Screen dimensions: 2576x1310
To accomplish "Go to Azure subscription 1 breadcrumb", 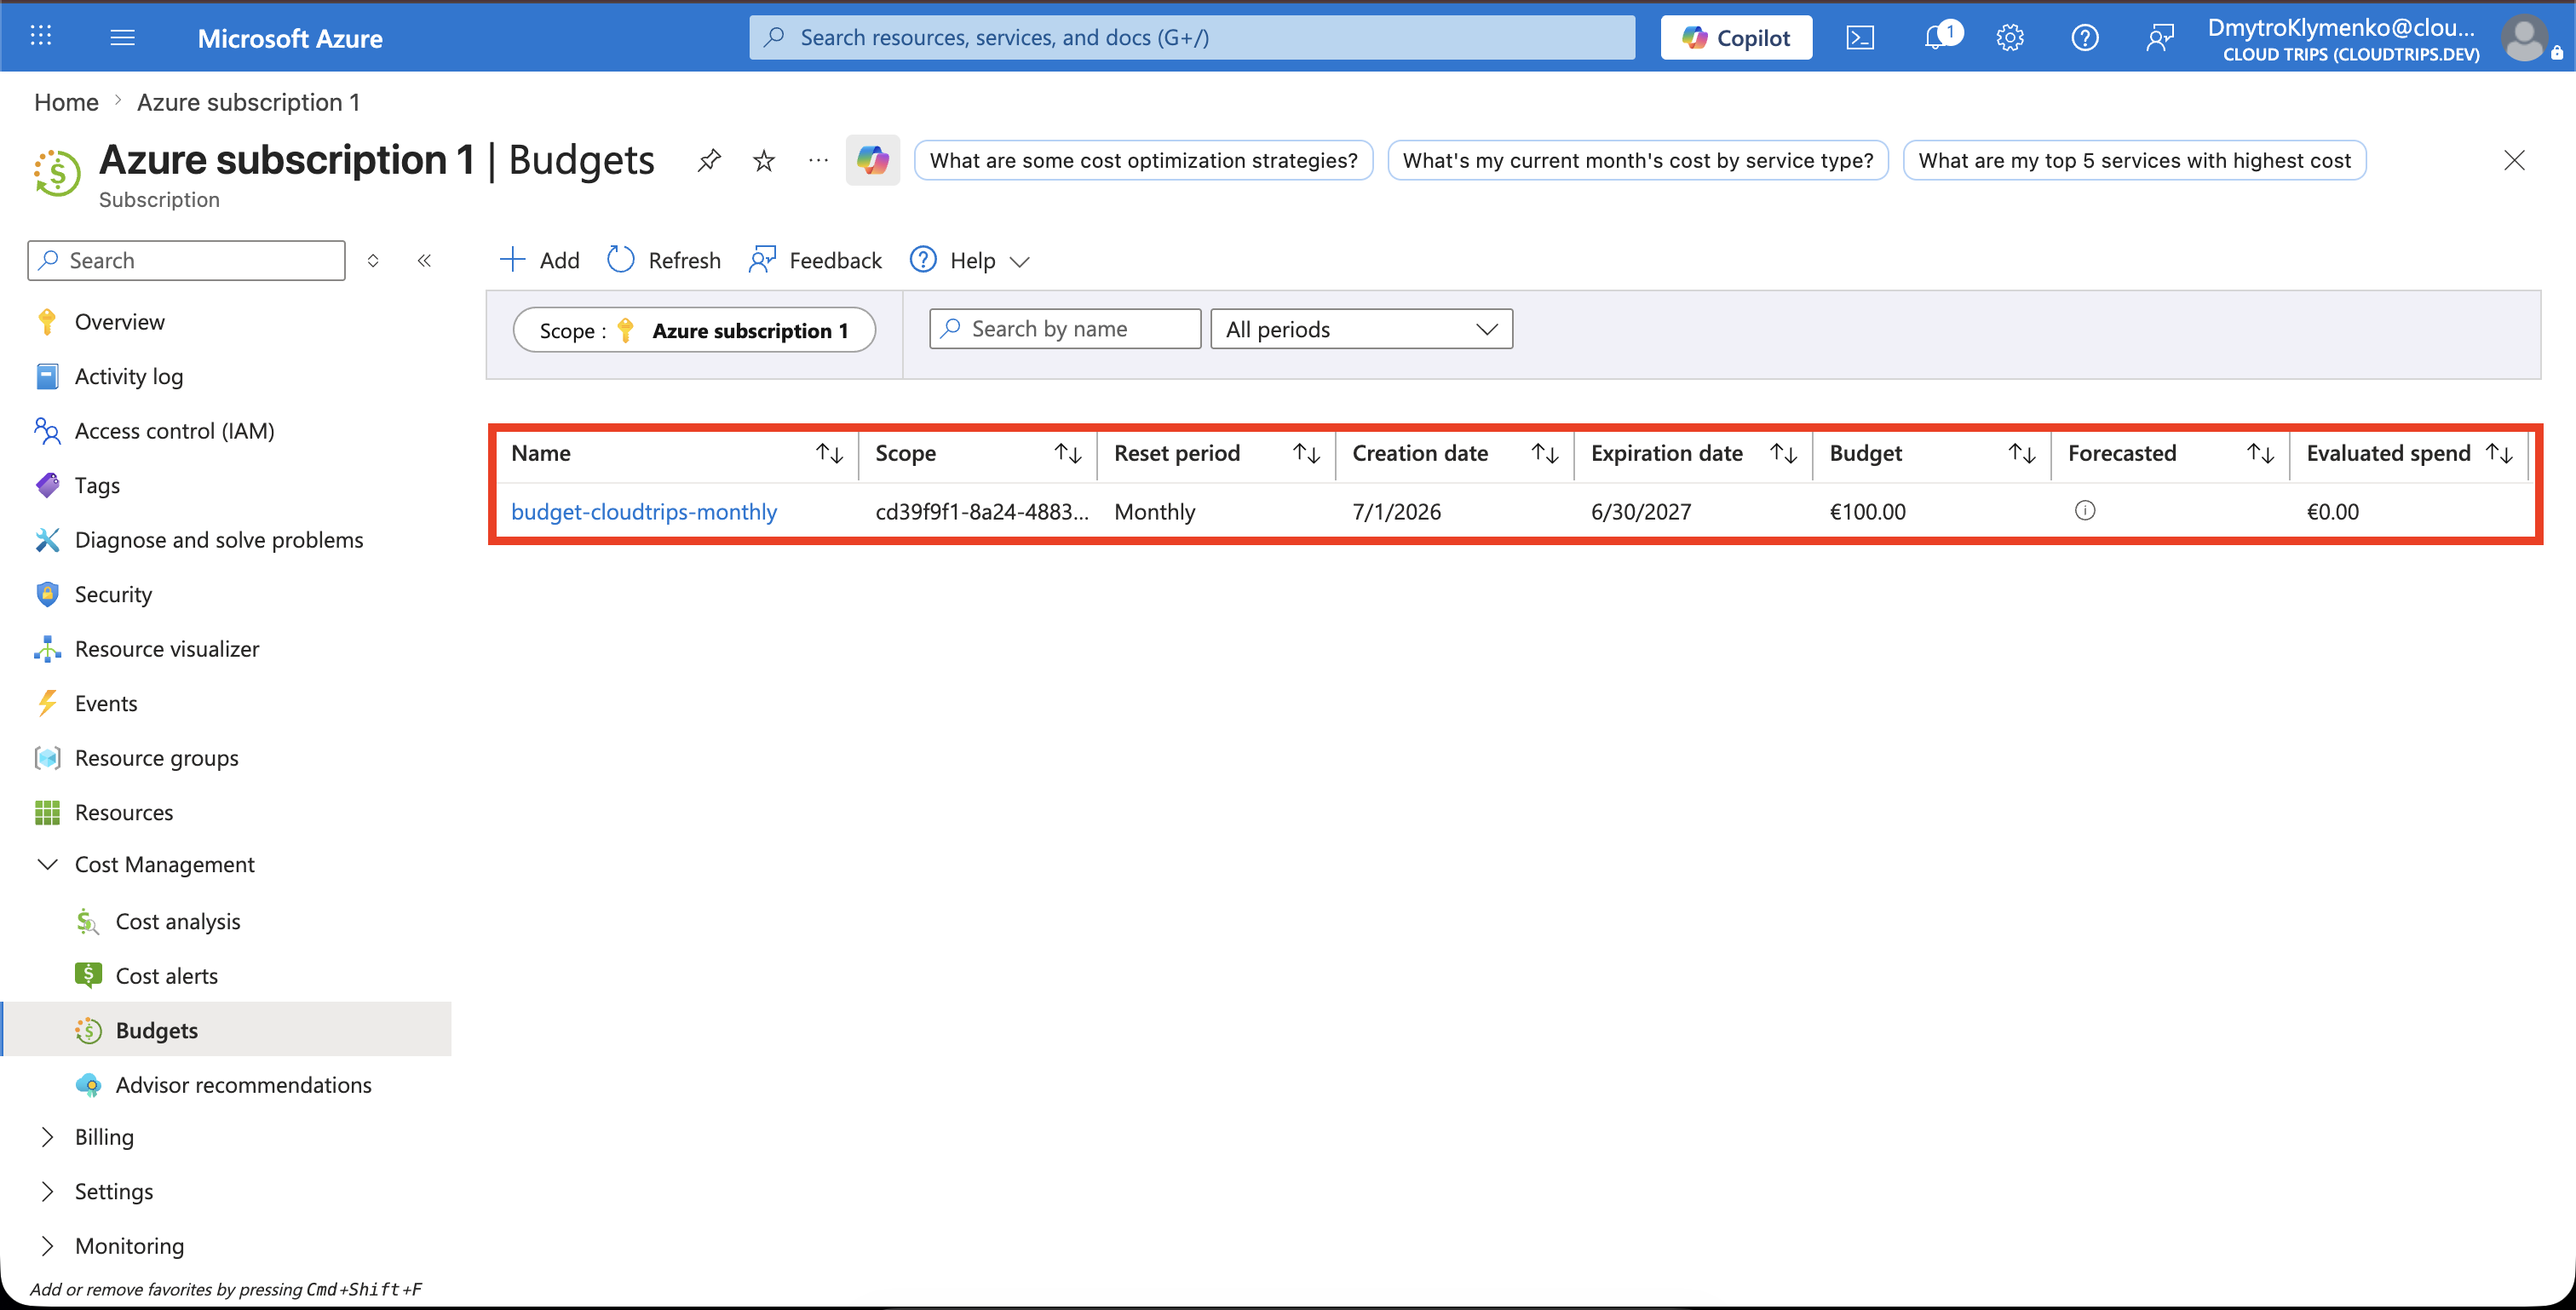I will coord(248,102).
